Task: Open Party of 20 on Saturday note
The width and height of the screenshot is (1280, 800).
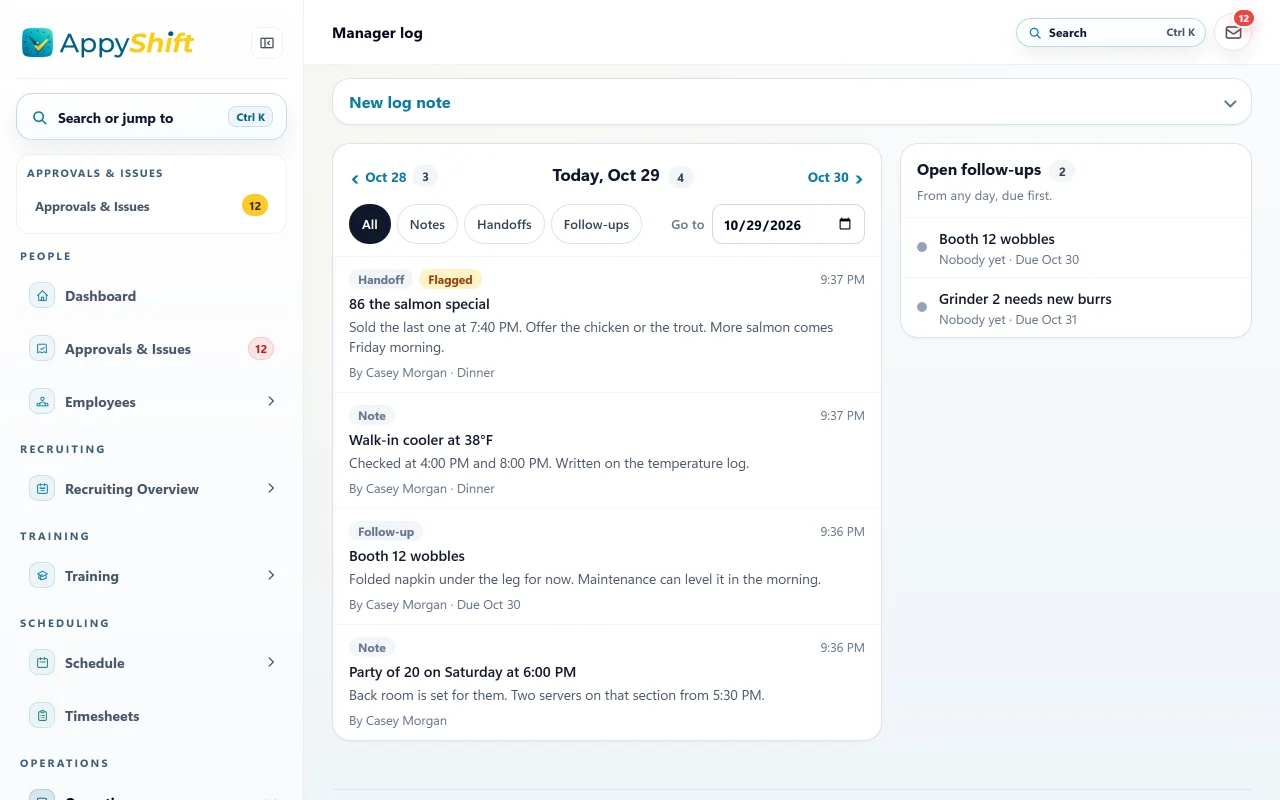Action: pos(607,683)
